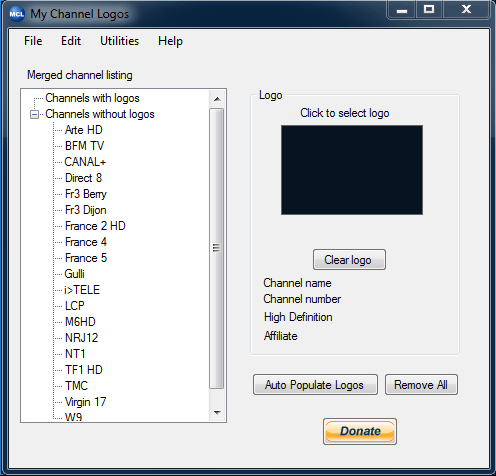Select the Arte HD channel
Screen dimensions: 496x476
pyautogui.click(x=83, y=130)
